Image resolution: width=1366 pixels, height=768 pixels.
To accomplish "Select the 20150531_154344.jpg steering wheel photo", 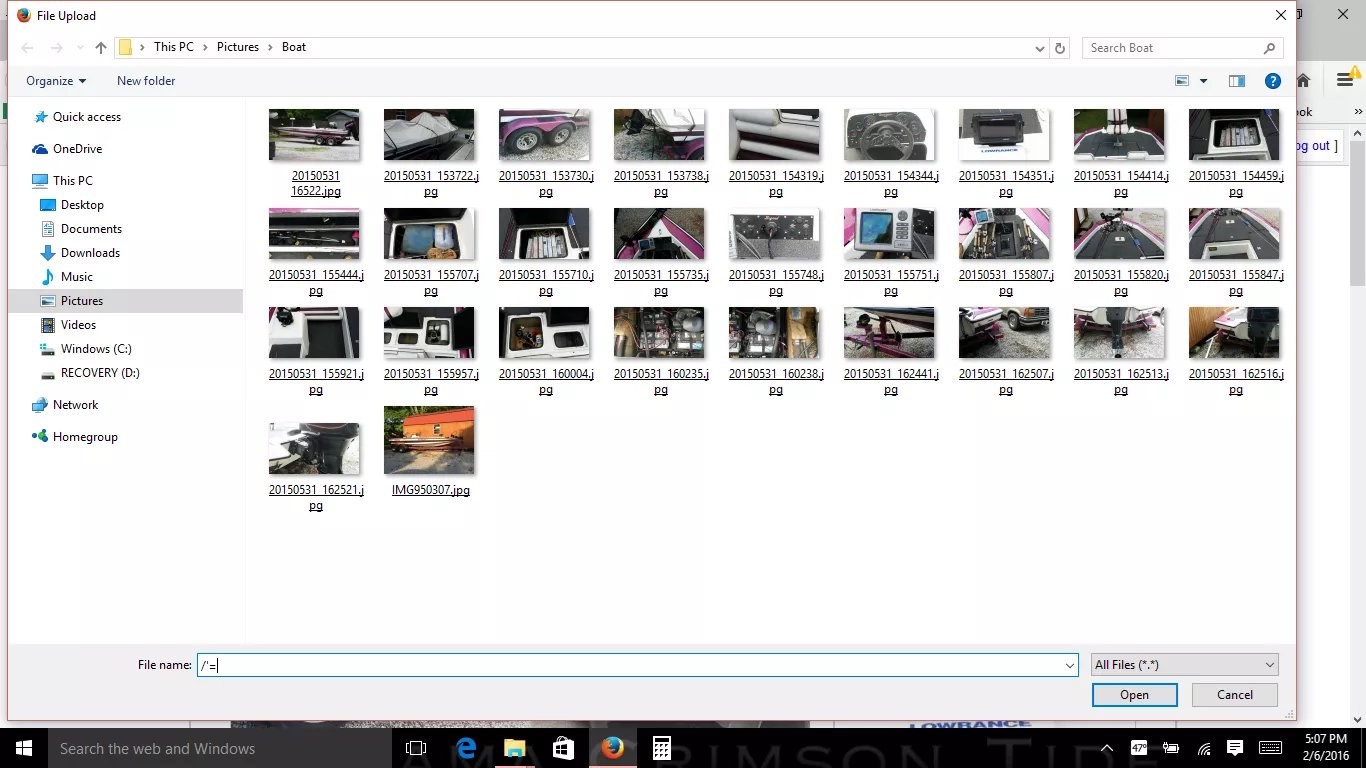I will (x=889, y=136).
